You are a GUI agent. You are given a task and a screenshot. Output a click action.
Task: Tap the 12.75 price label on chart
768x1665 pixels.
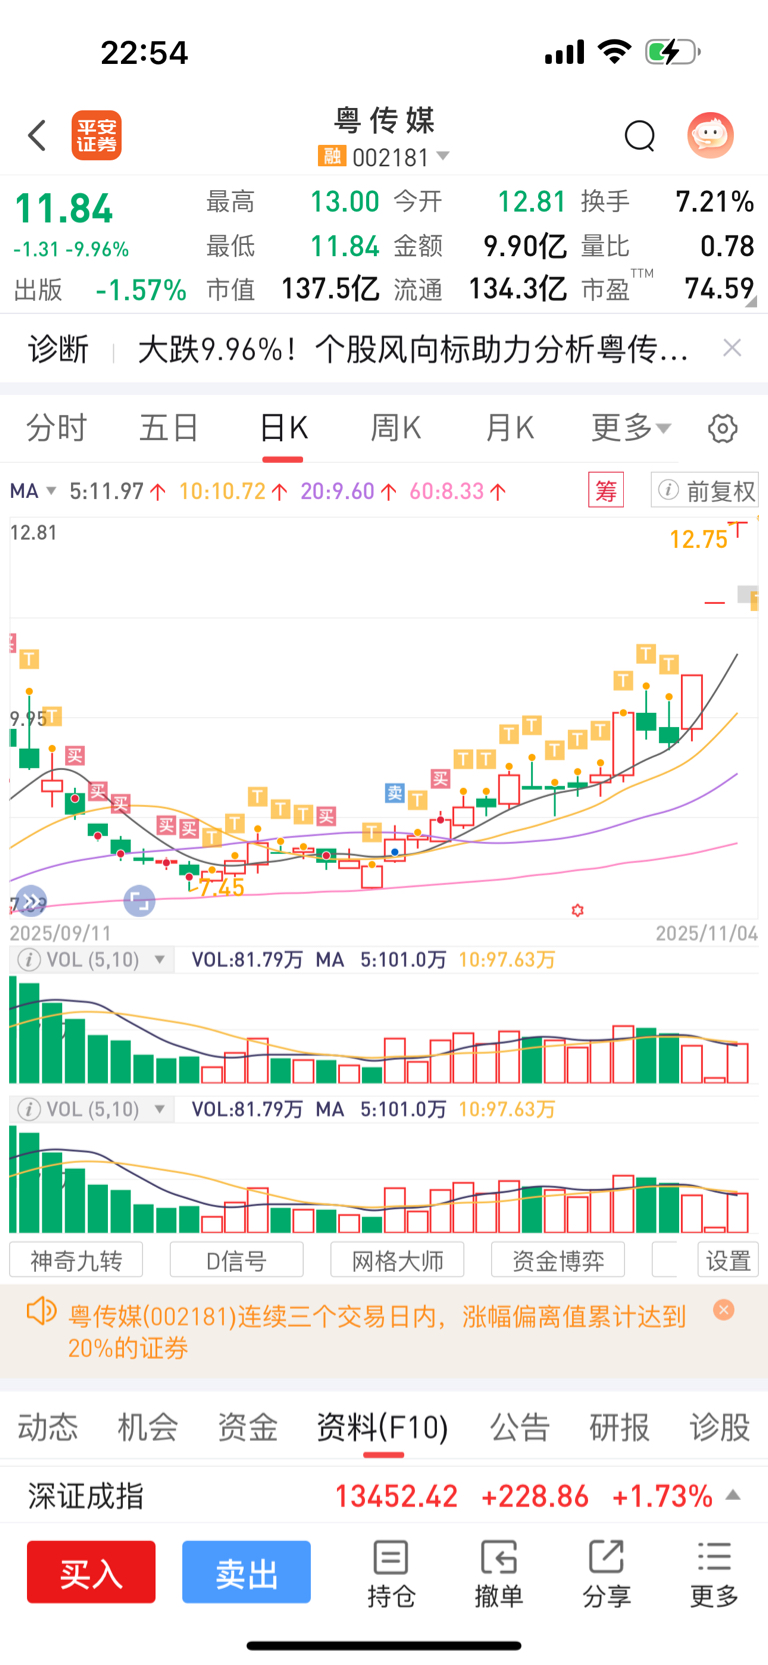tap(698, 539)
